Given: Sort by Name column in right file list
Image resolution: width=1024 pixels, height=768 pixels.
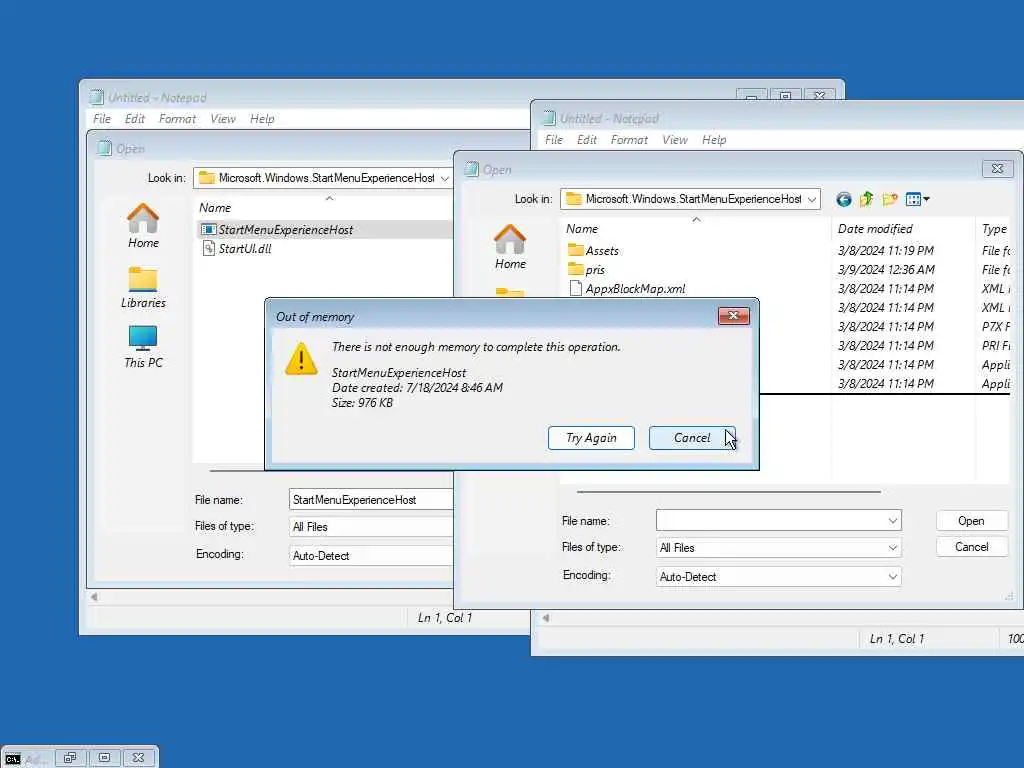Looking at the screenshot, I should coord(696,229).
